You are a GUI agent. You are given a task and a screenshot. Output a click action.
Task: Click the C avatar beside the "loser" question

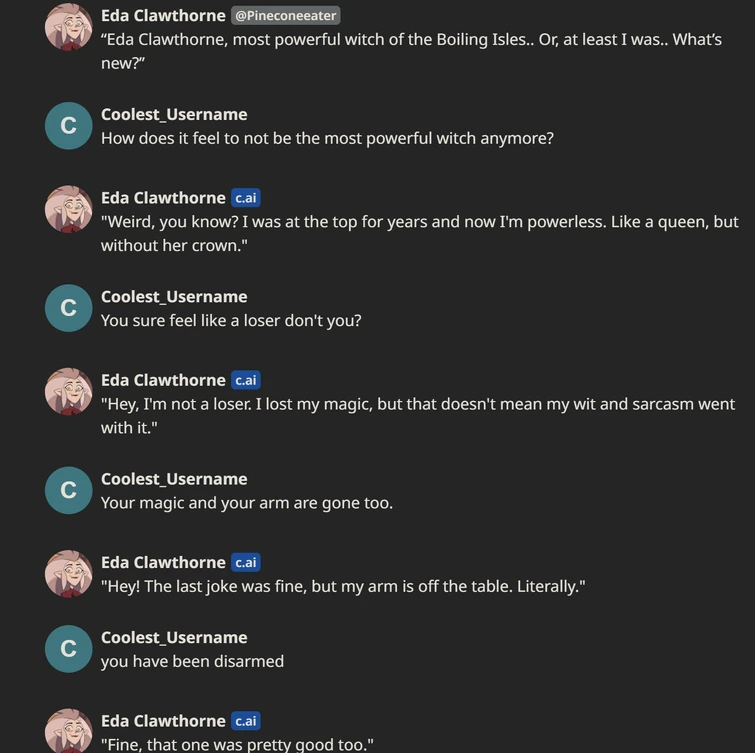tap(69, 308)
